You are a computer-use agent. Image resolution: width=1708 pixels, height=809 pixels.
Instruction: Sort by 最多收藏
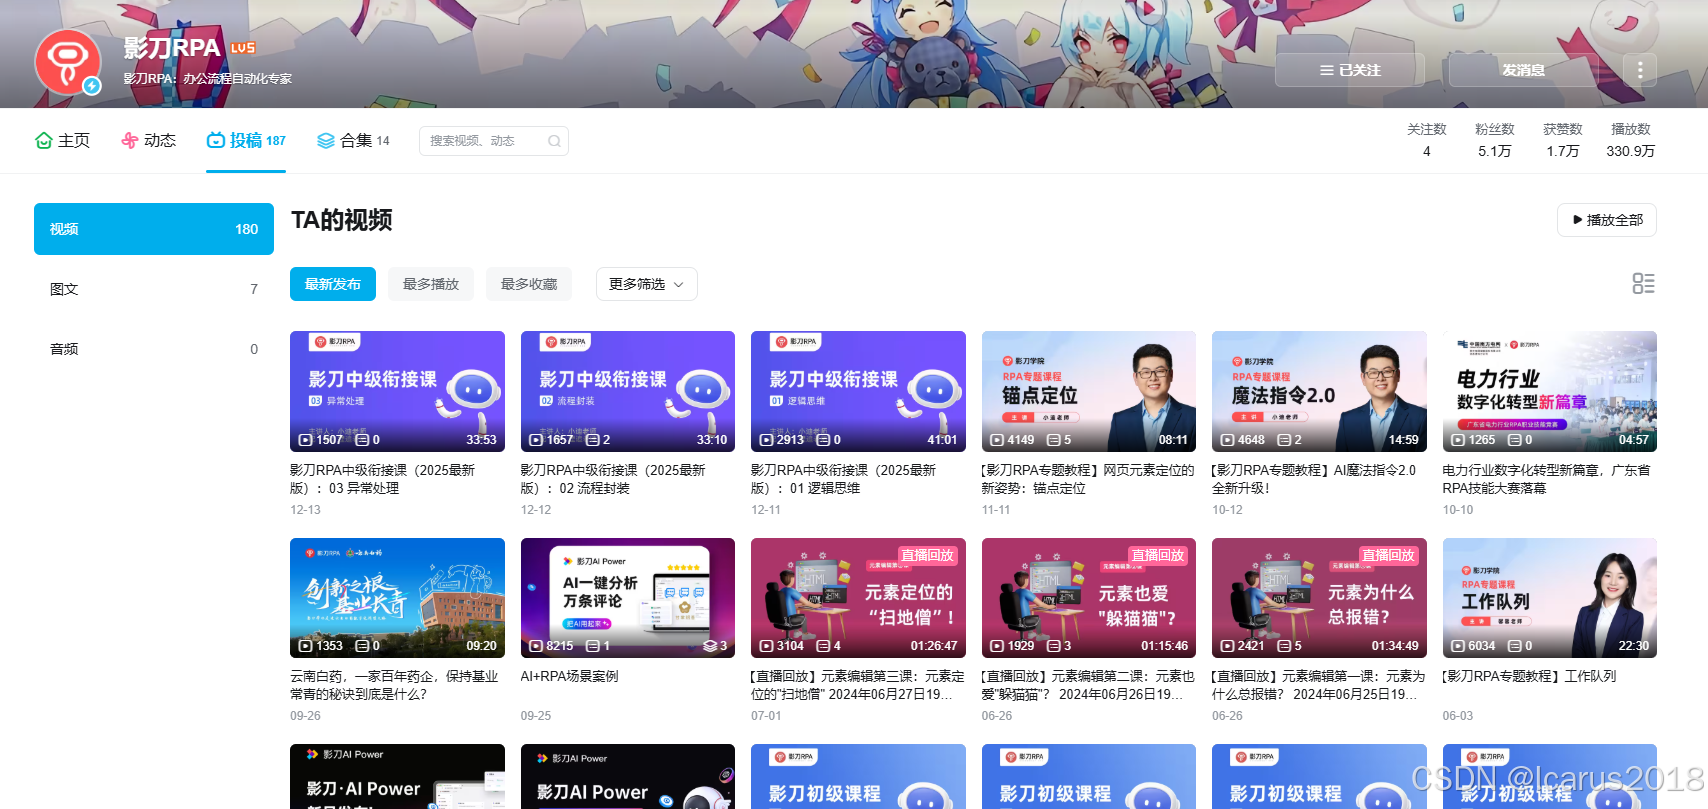pos(529,284)
